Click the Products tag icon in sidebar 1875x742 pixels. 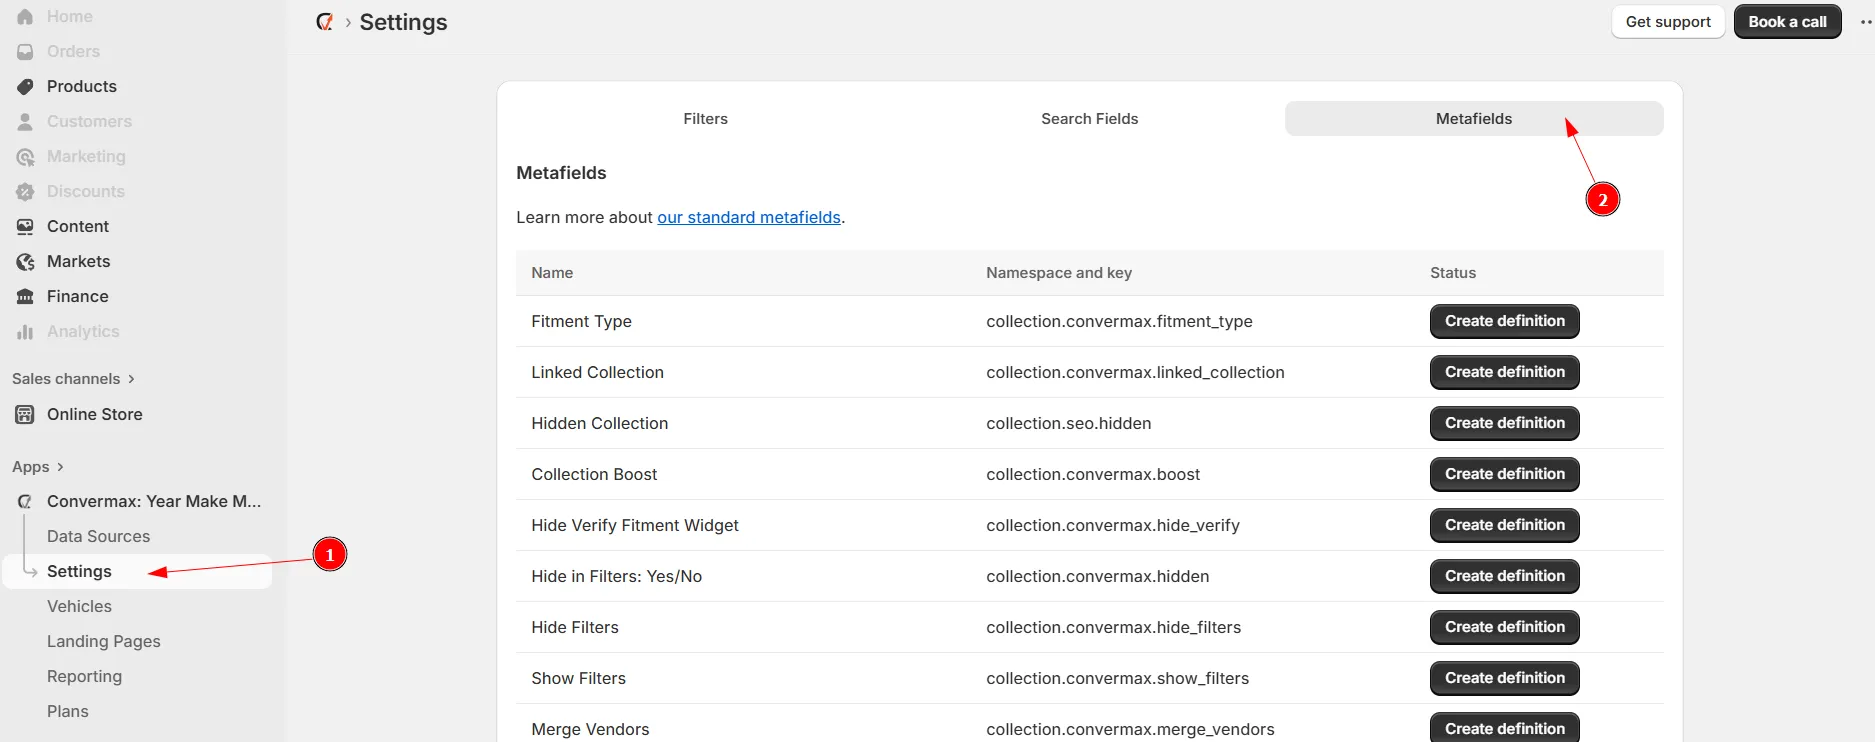point(25,87)
